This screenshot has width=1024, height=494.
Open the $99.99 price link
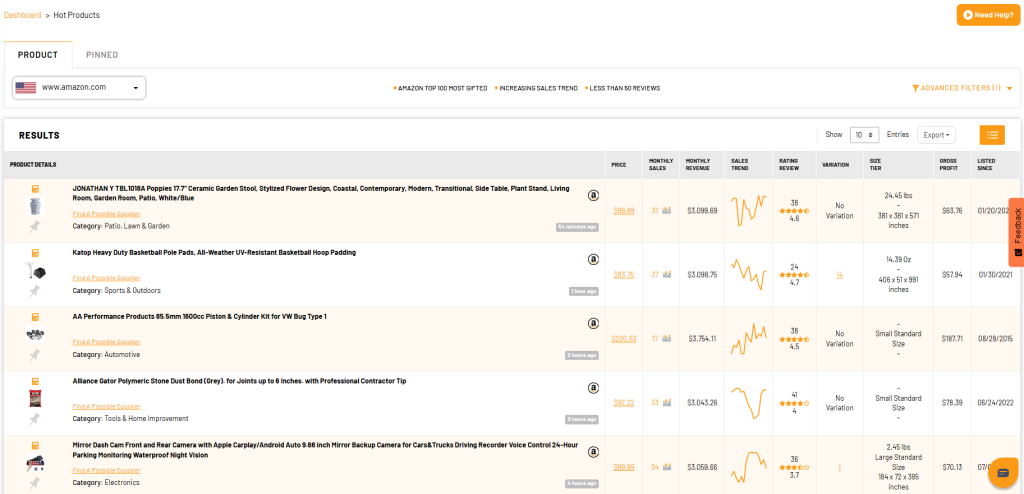tap(624, 210)
